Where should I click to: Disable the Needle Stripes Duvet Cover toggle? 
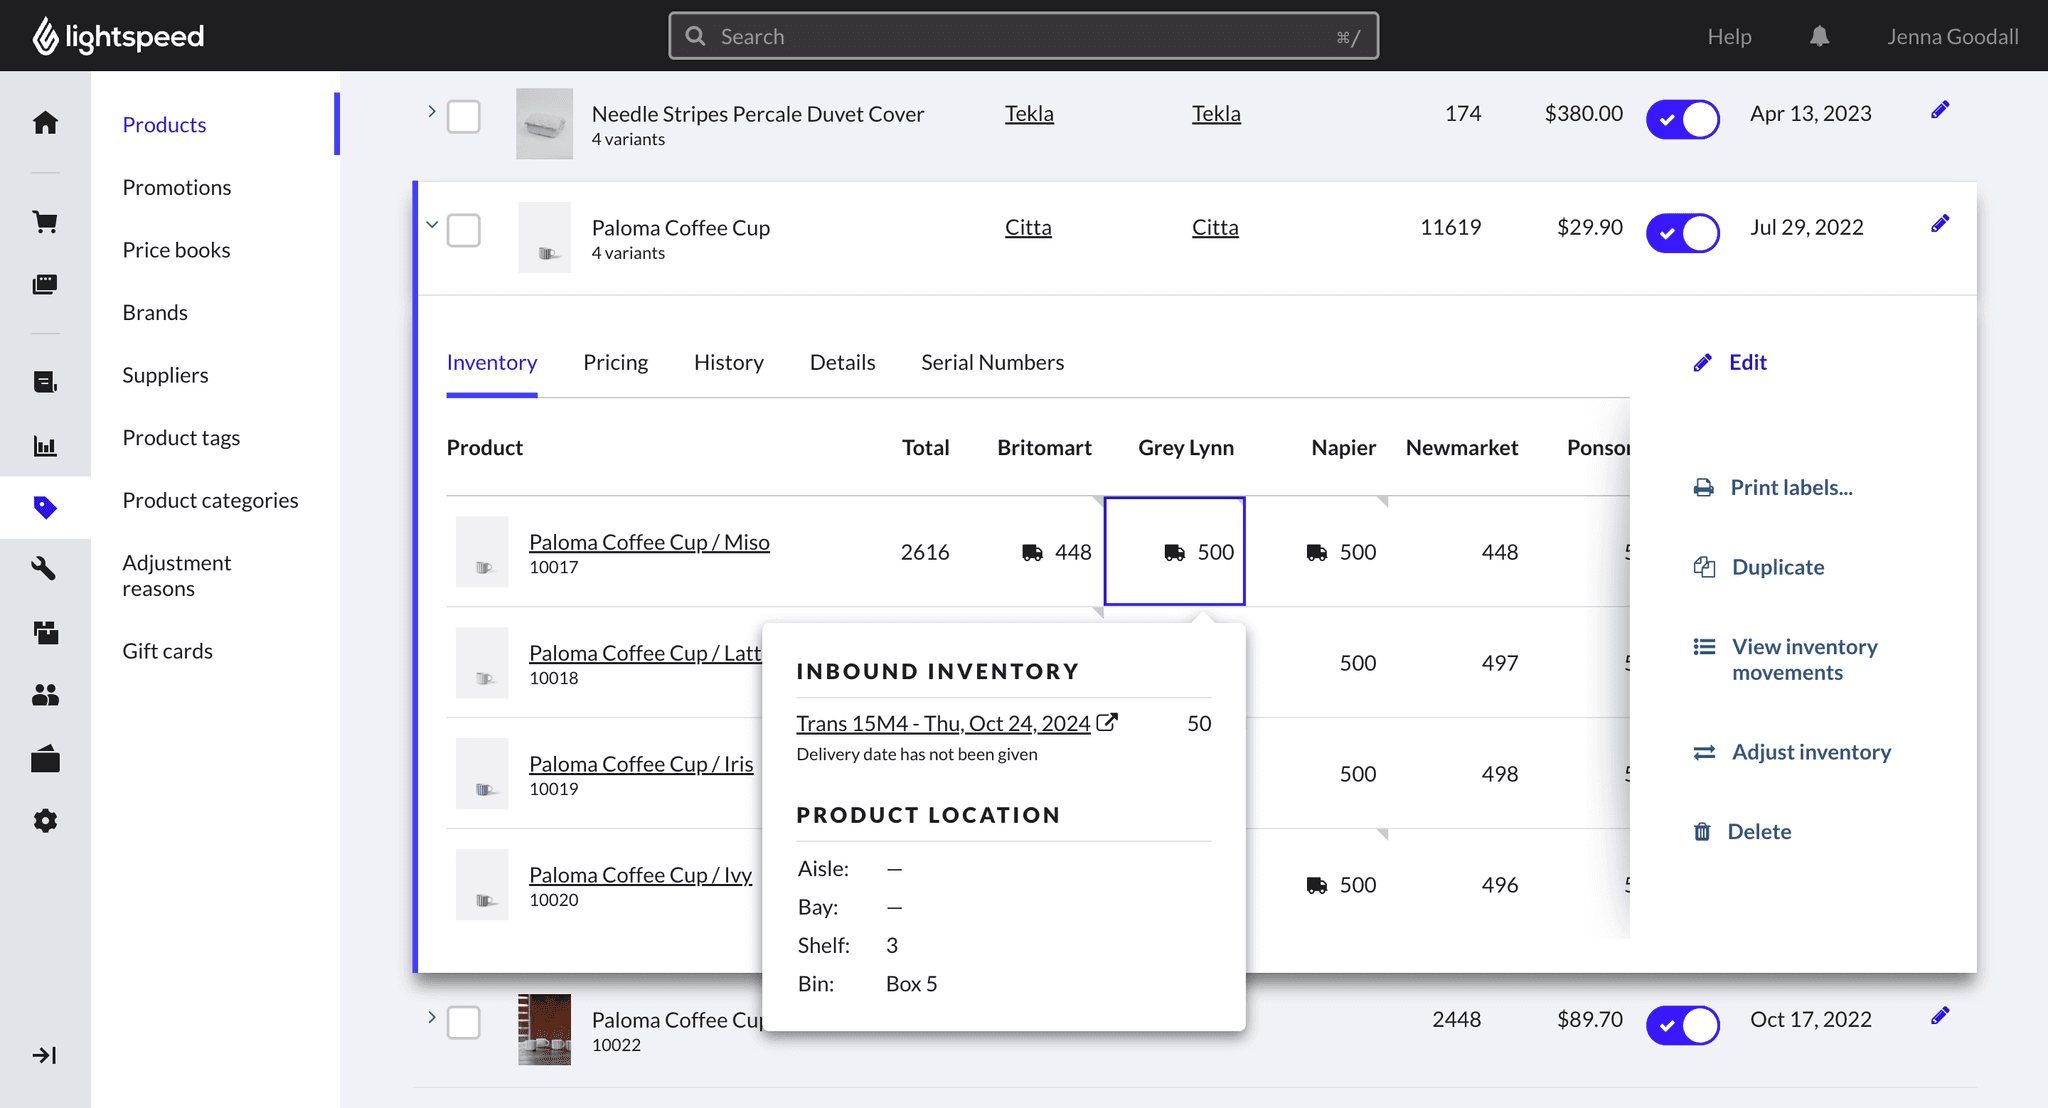coord(1682,119)
